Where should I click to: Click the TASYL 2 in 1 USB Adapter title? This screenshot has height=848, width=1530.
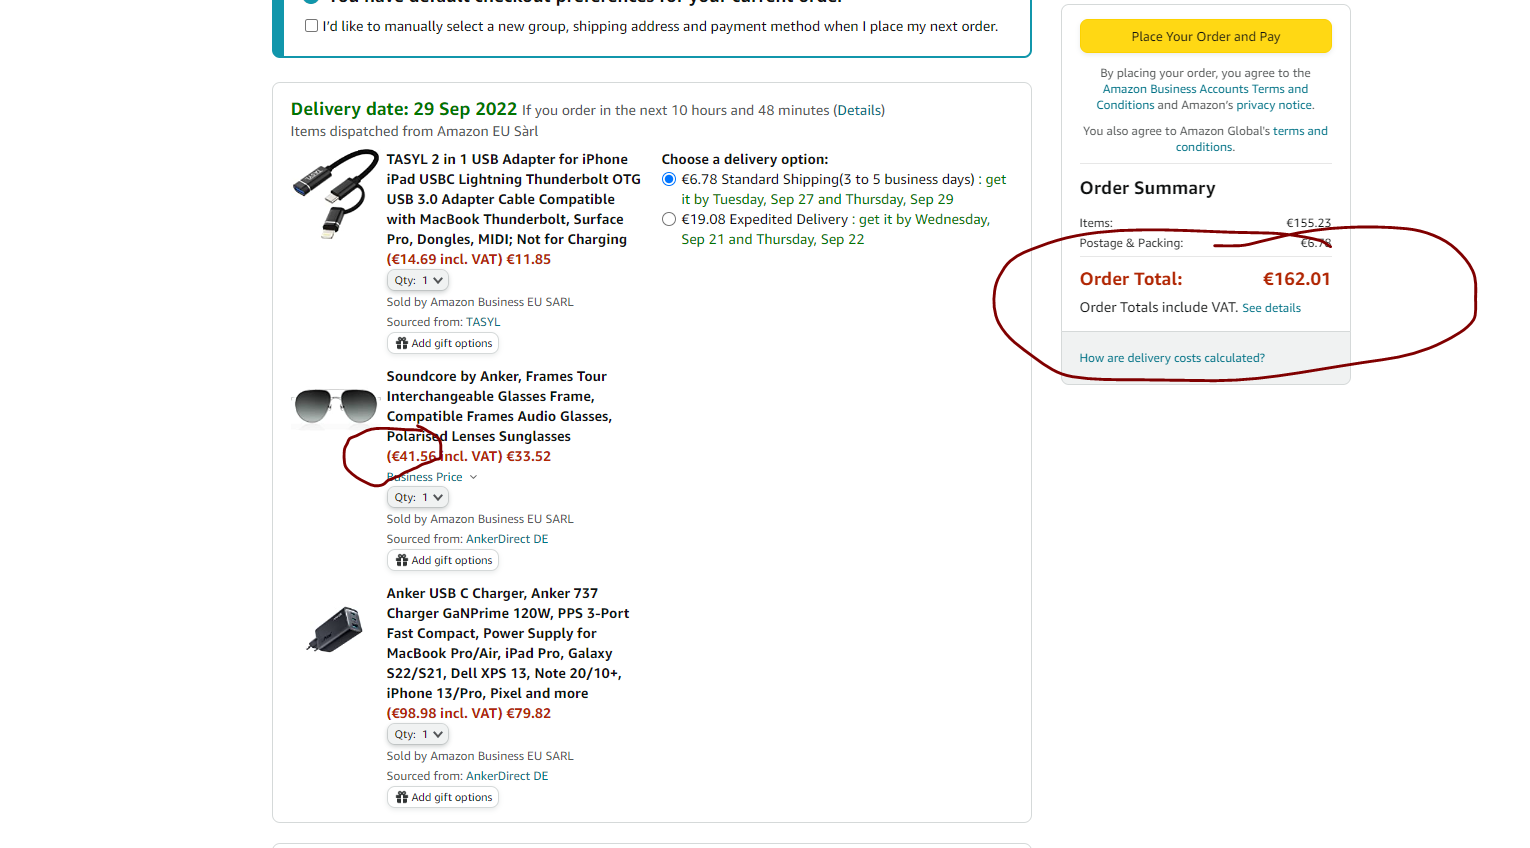[513, 199]
